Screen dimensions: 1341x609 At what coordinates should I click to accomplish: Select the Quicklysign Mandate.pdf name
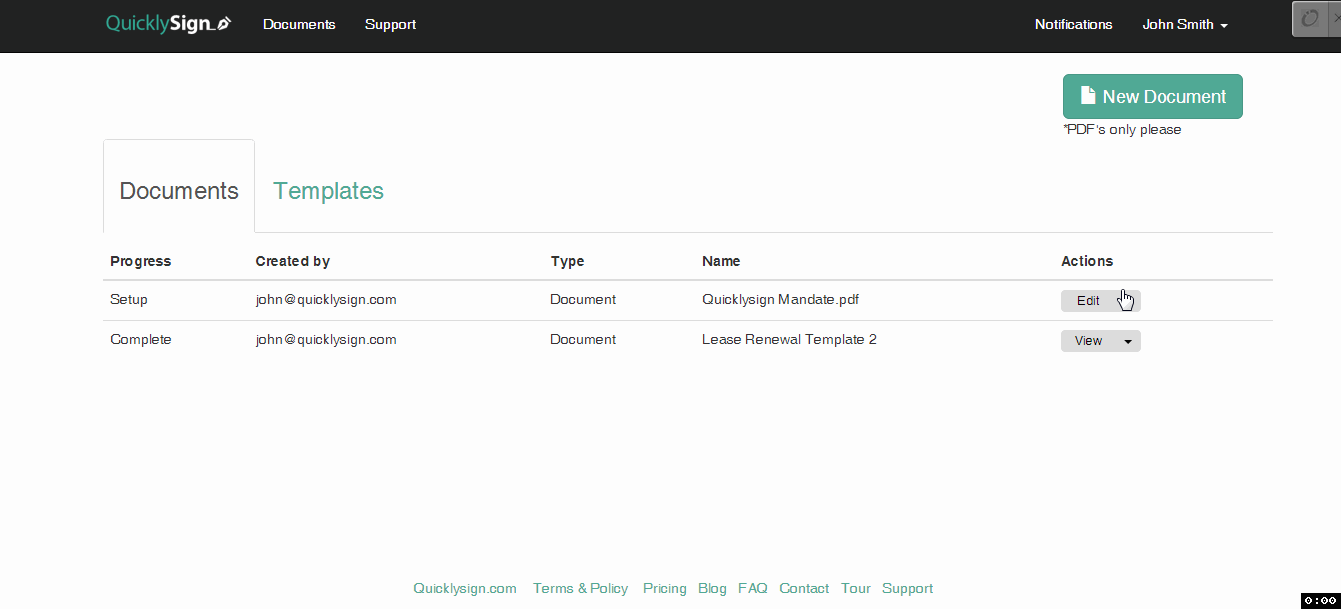point(780,299)
